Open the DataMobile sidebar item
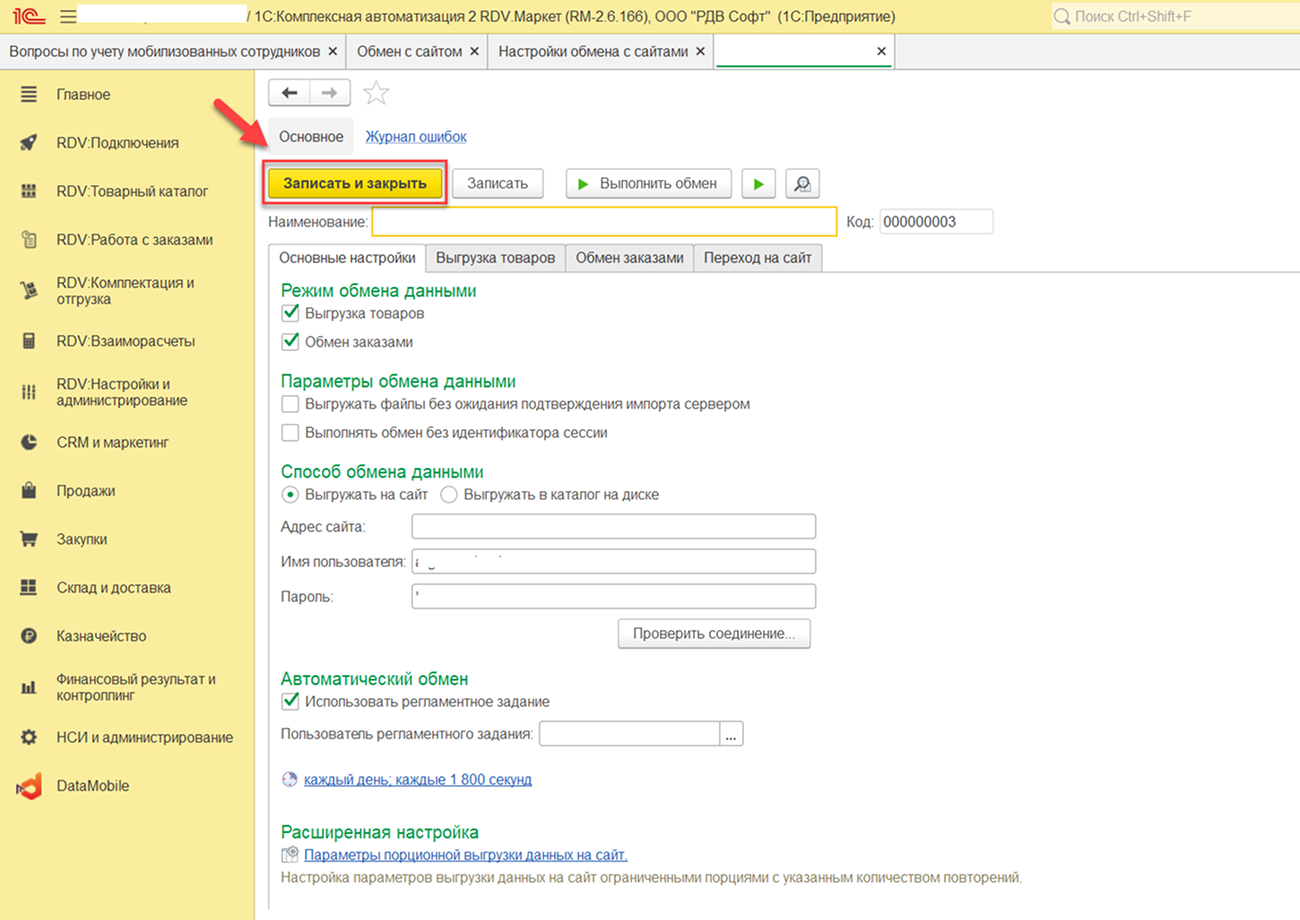Screen dimensions: 1300x920 tap(92, 786)
